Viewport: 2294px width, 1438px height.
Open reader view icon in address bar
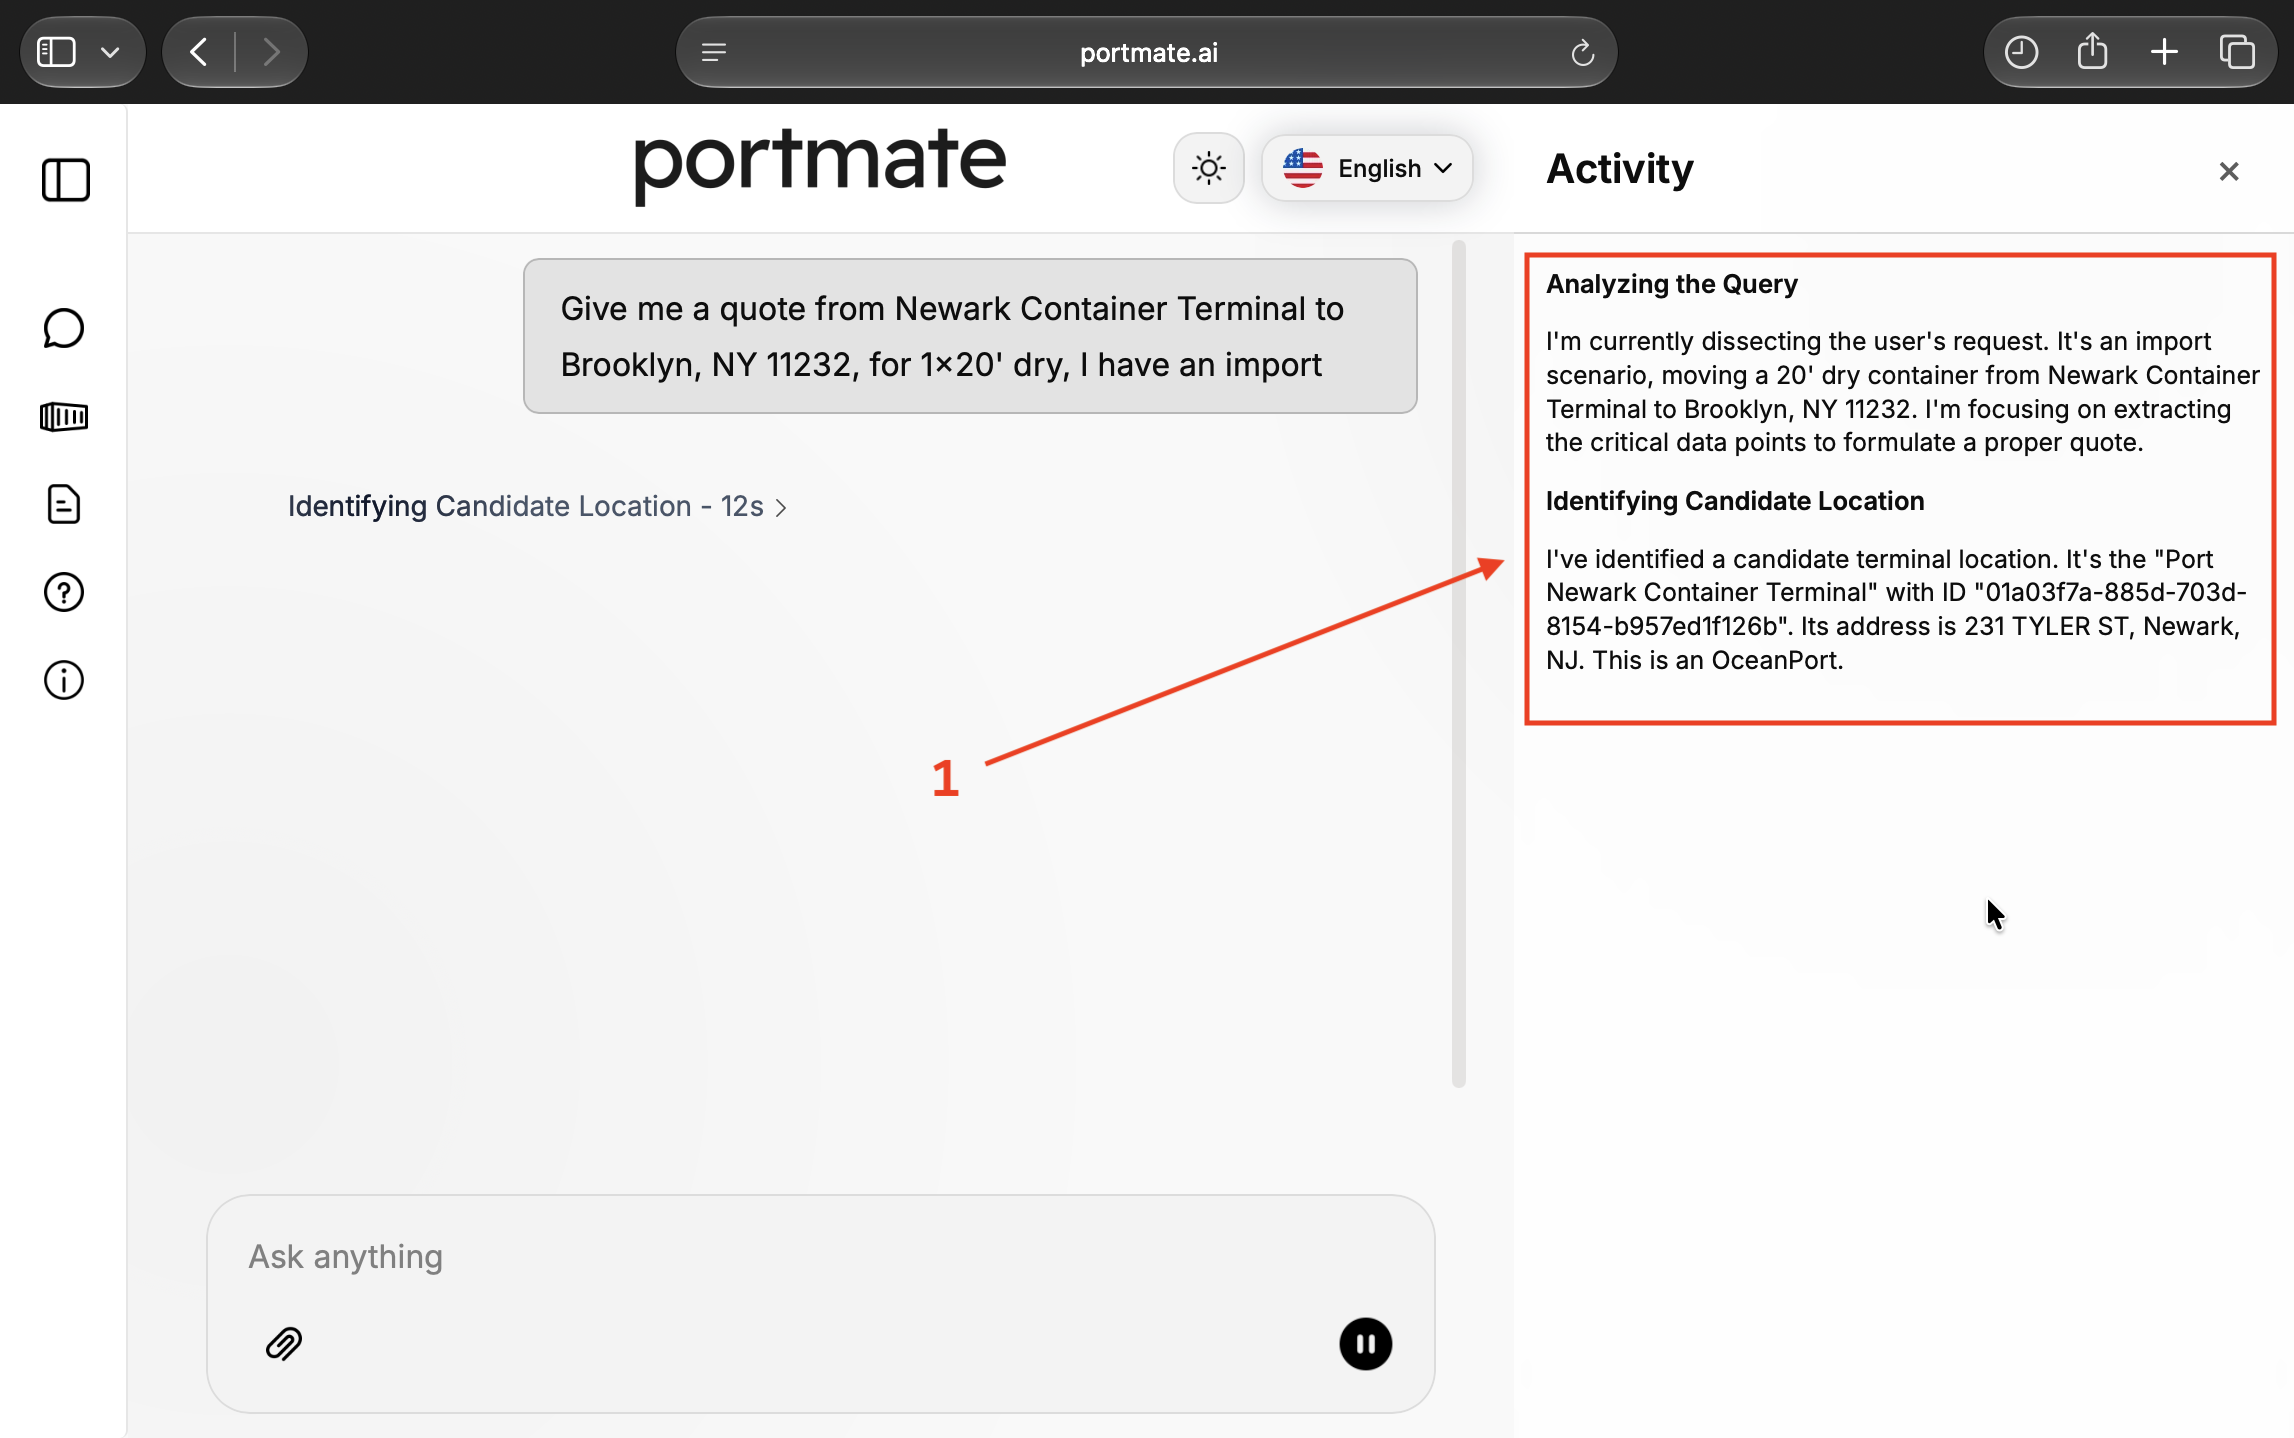(x=714, y=52)
